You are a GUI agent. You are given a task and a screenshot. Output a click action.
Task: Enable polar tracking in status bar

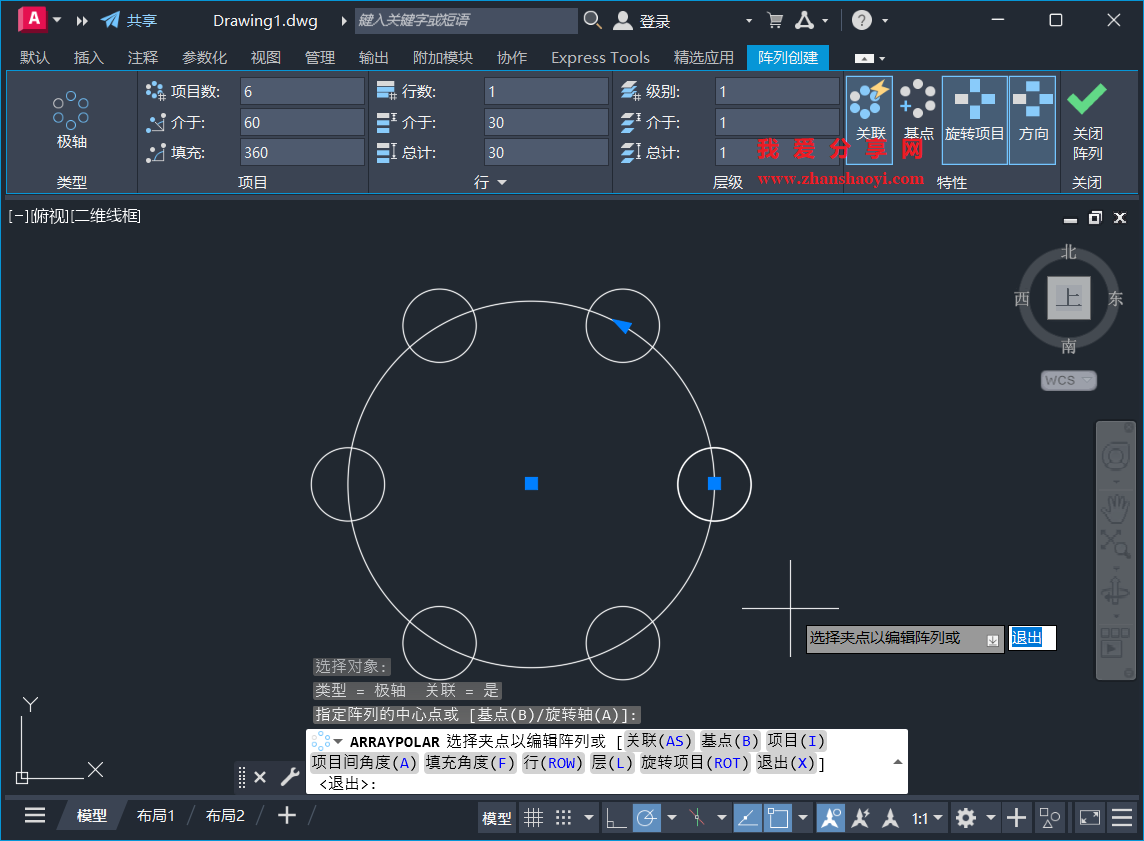(647, 817)
